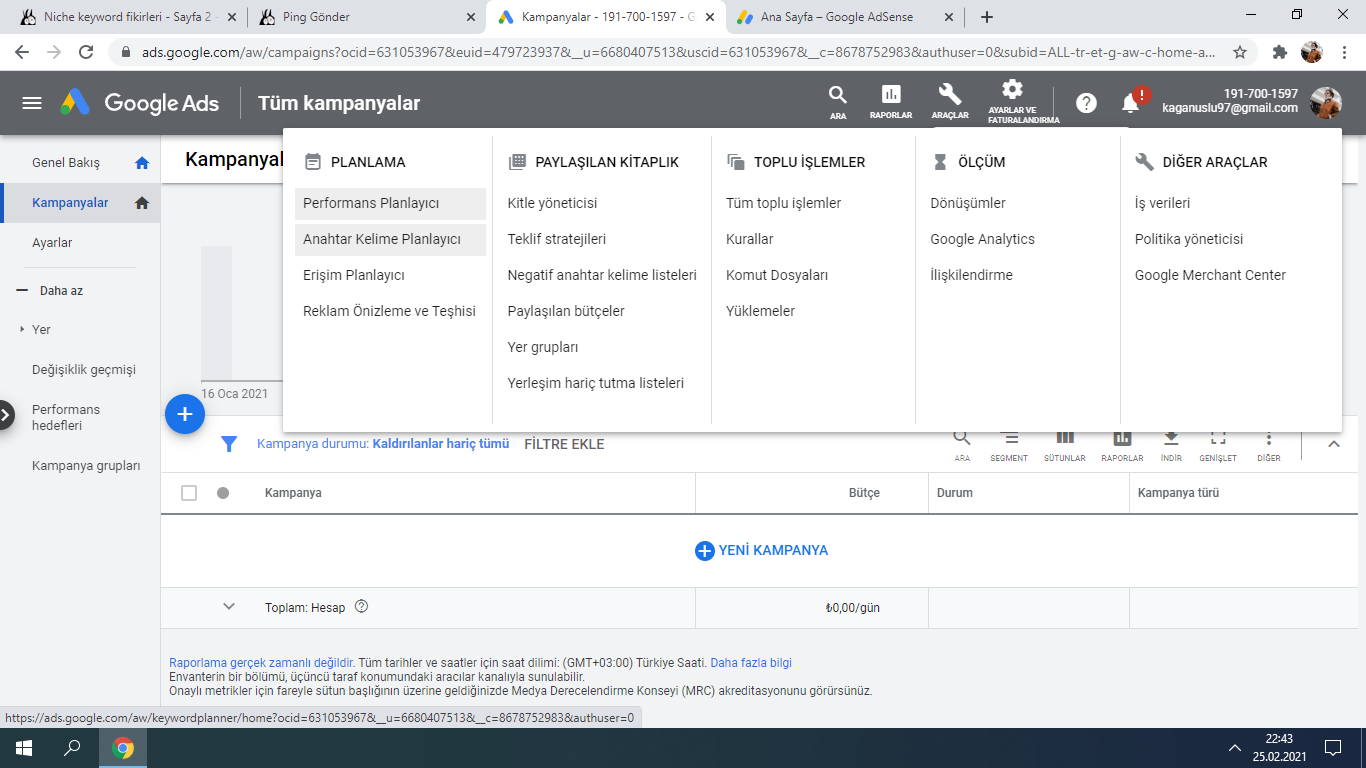This screenshot has height=768, width=1366.
Task: Select Tüm toplu işlemler
Action: click(783, 203)
